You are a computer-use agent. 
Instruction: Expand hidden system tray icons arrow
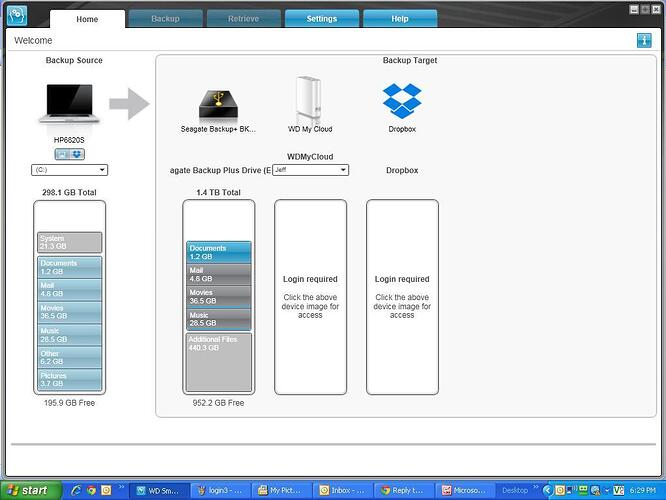(x=547, y=491)
